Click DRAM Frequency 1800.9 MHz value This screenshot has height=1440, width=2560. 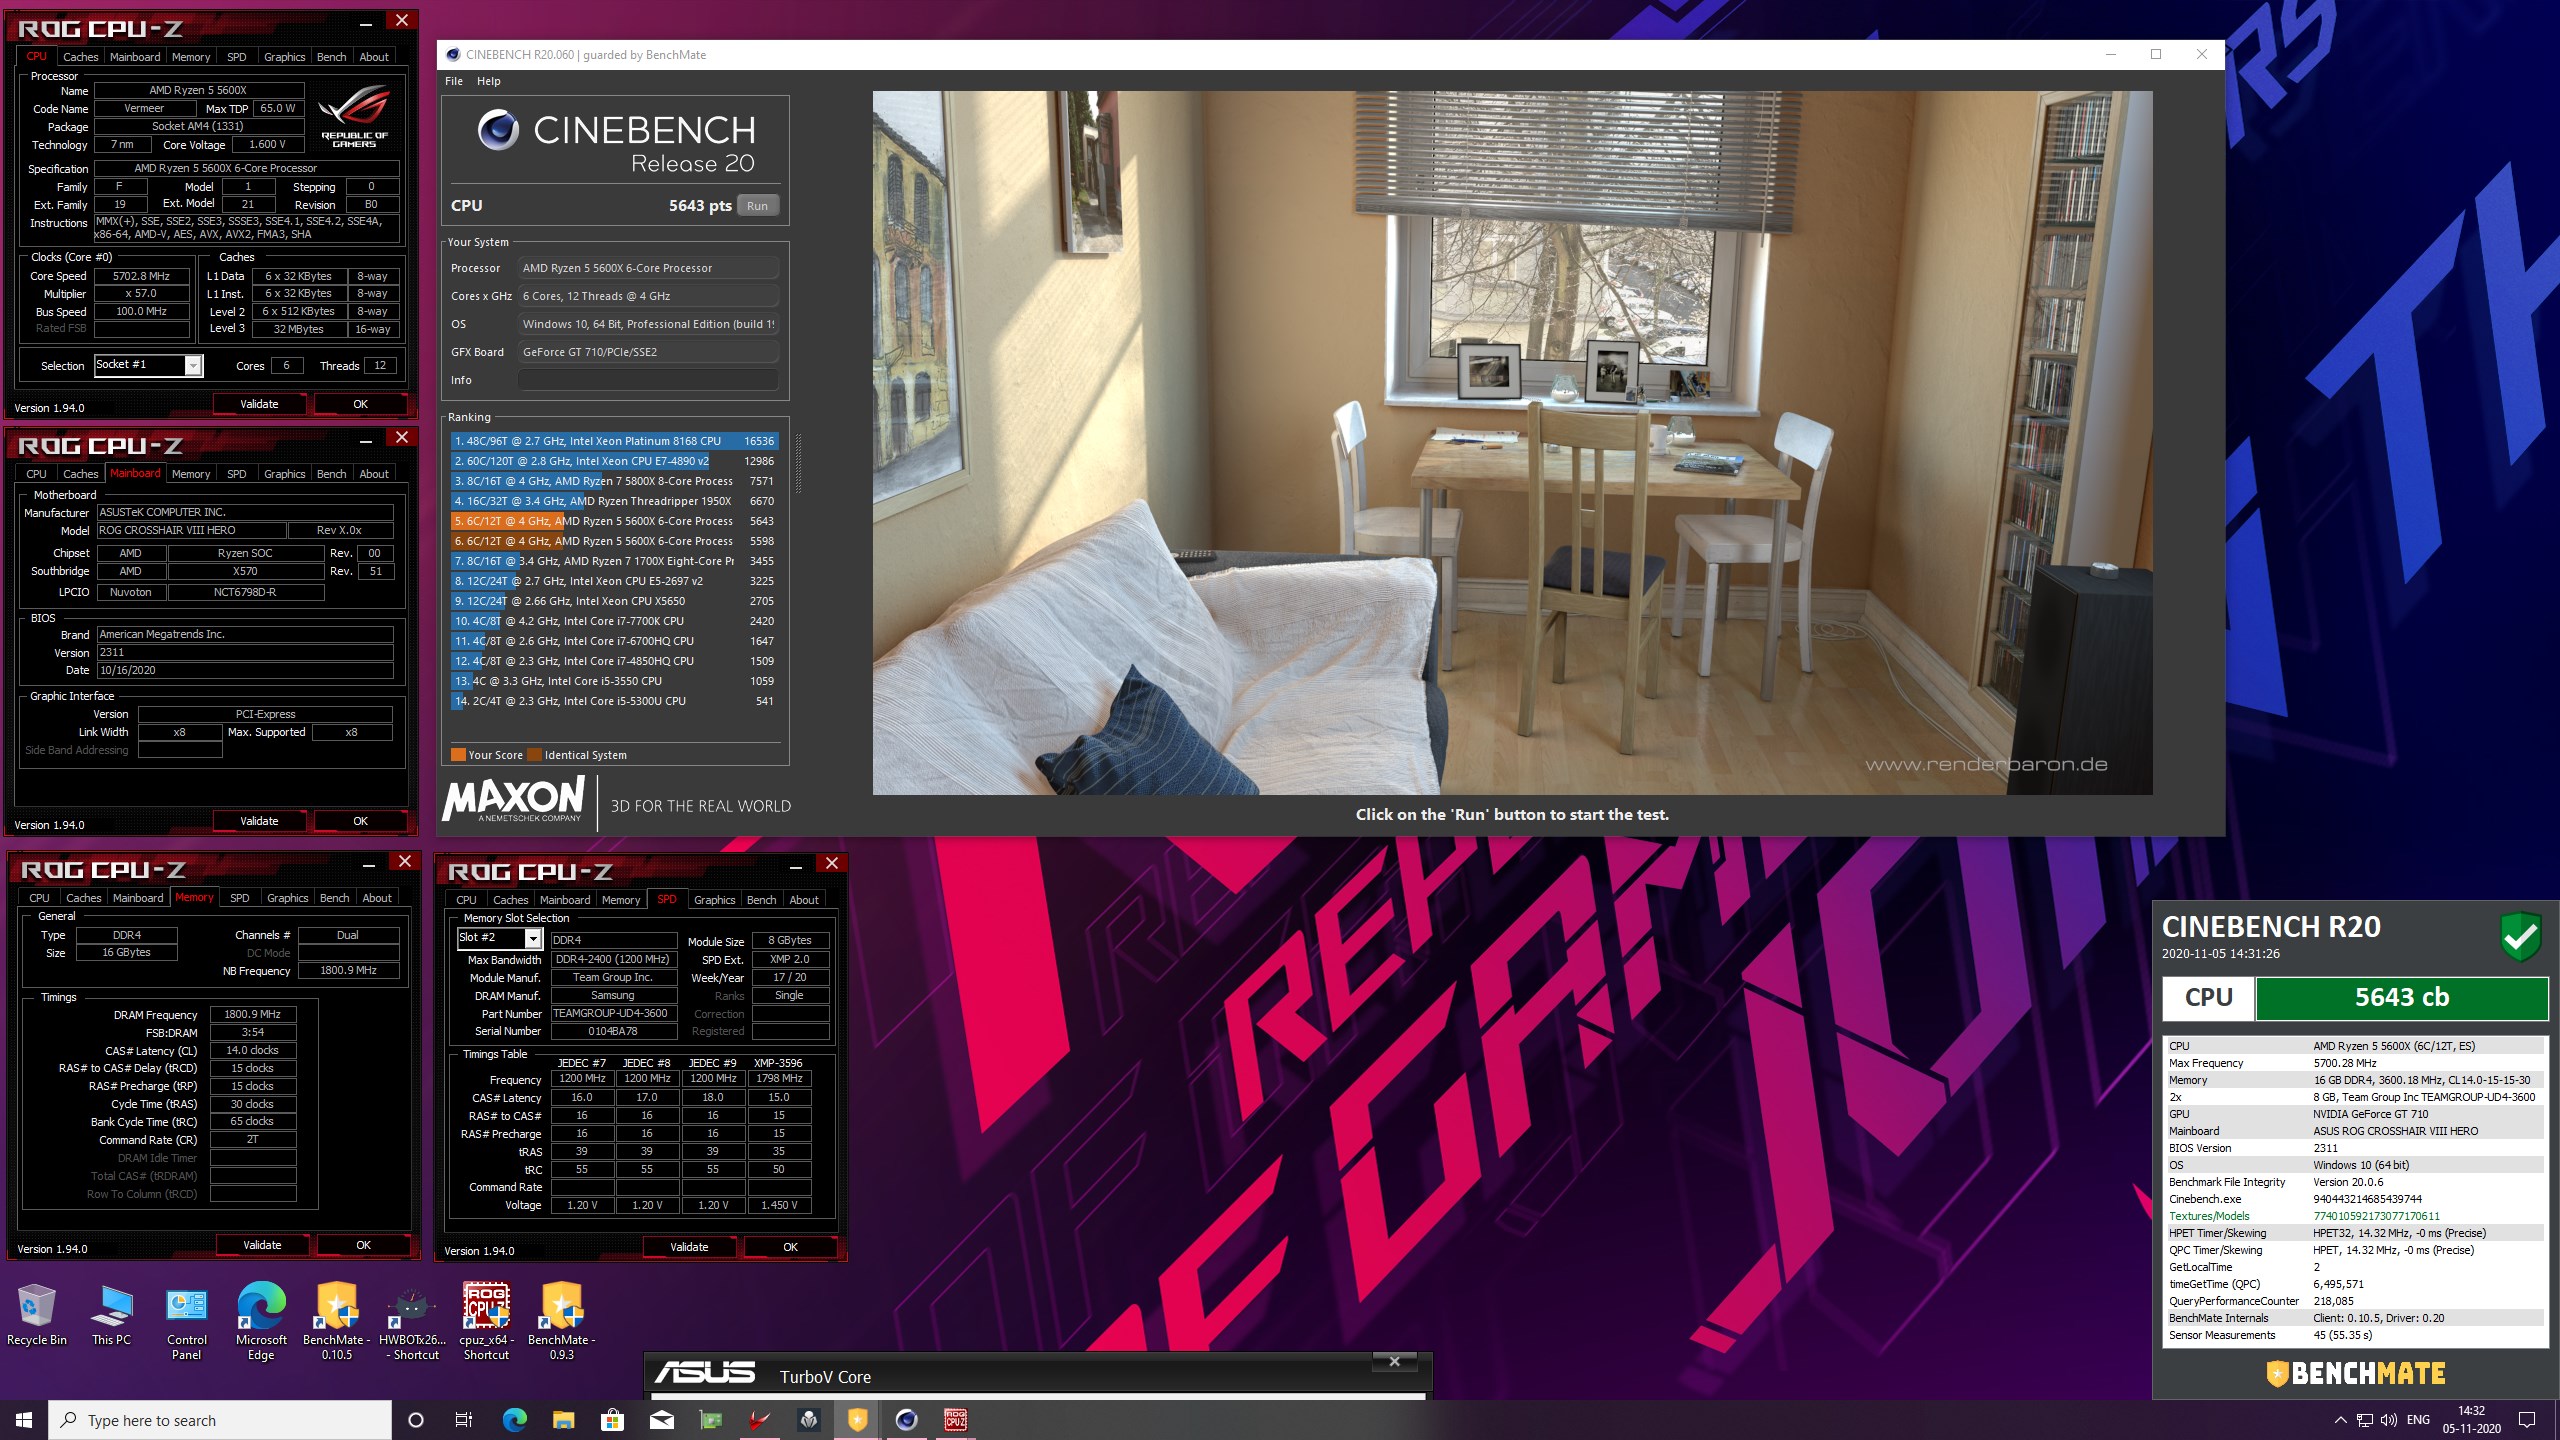coord(253,1014)
